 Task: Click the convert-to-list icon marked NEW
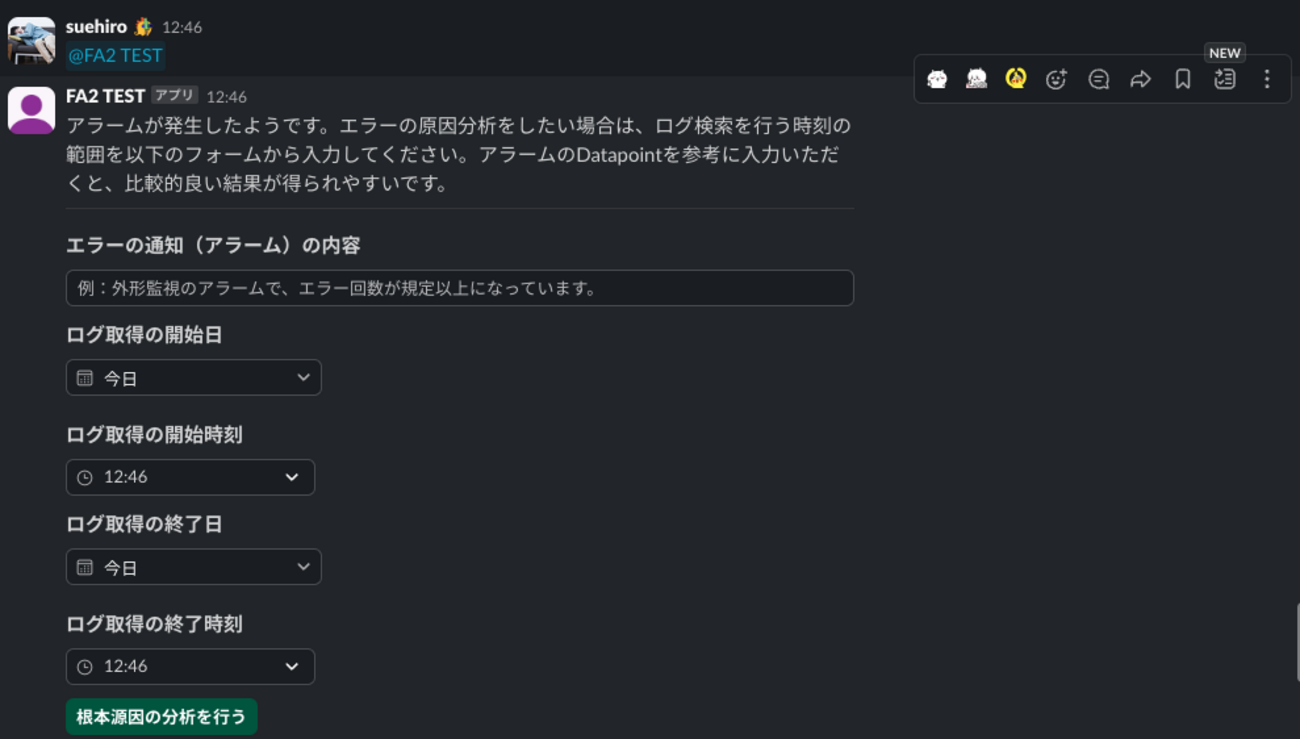[x=1224, y=80]
